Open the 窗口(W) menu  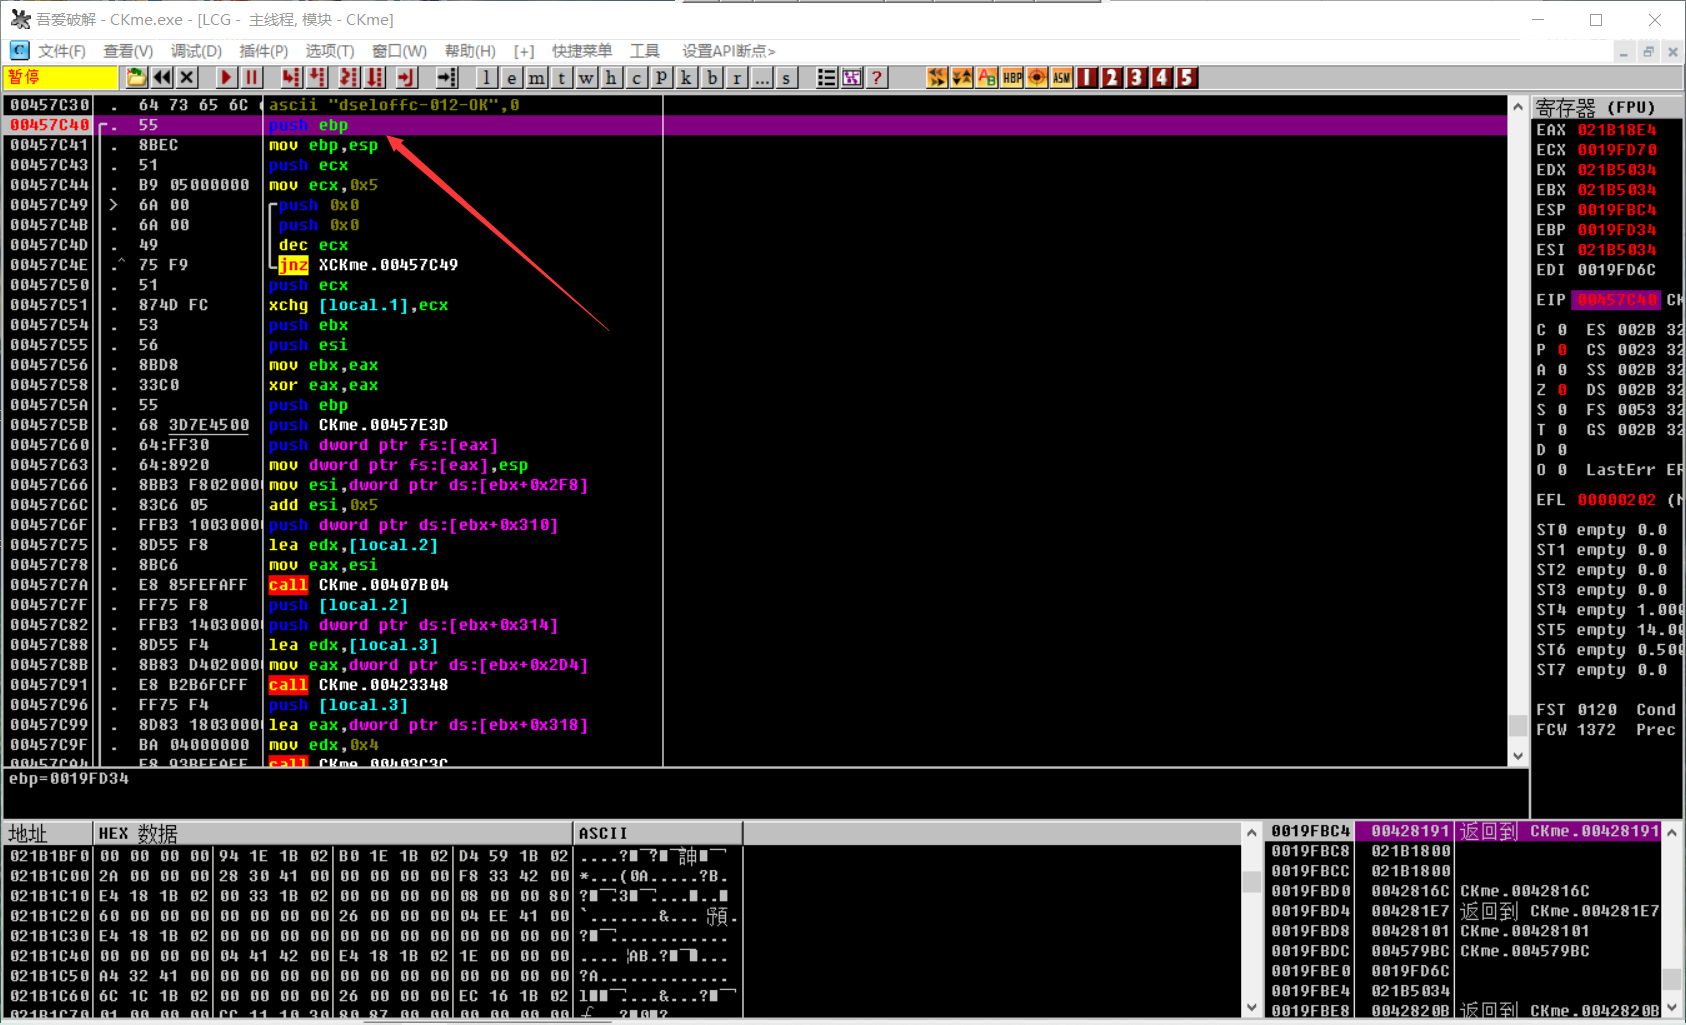click(399, 51)
